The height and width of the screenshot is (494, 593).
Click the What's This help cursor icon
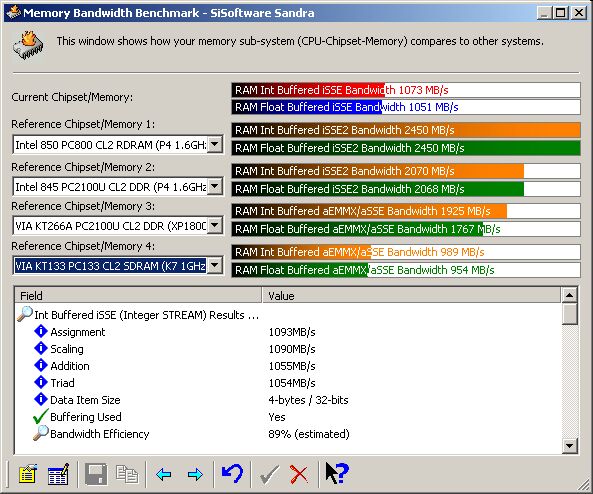[337, 473]
